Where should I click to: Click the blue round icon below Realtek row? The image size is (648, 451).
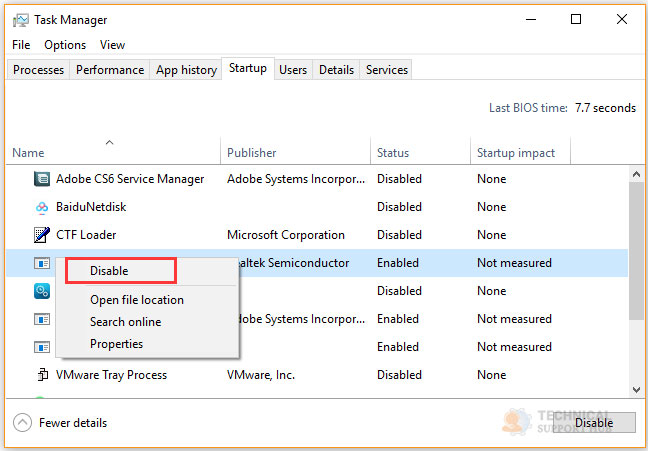pyautogui.click(x=42, y=291)
